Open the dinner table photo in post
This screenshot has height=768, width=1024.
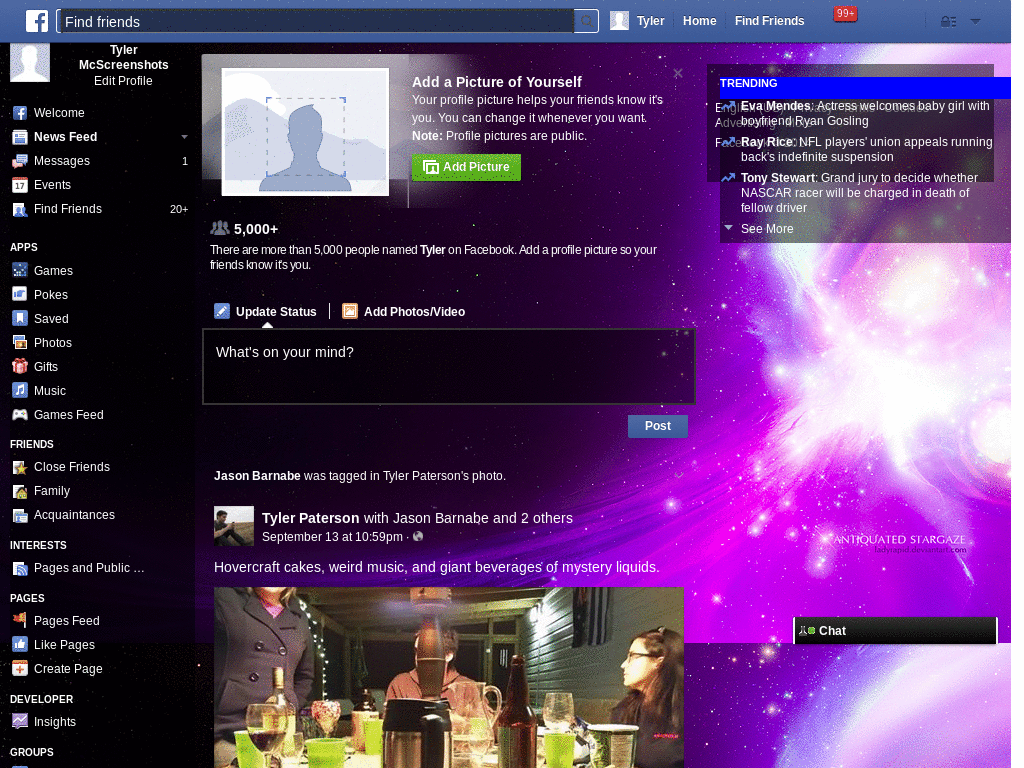pyautogui.click(x=449, y=677)
